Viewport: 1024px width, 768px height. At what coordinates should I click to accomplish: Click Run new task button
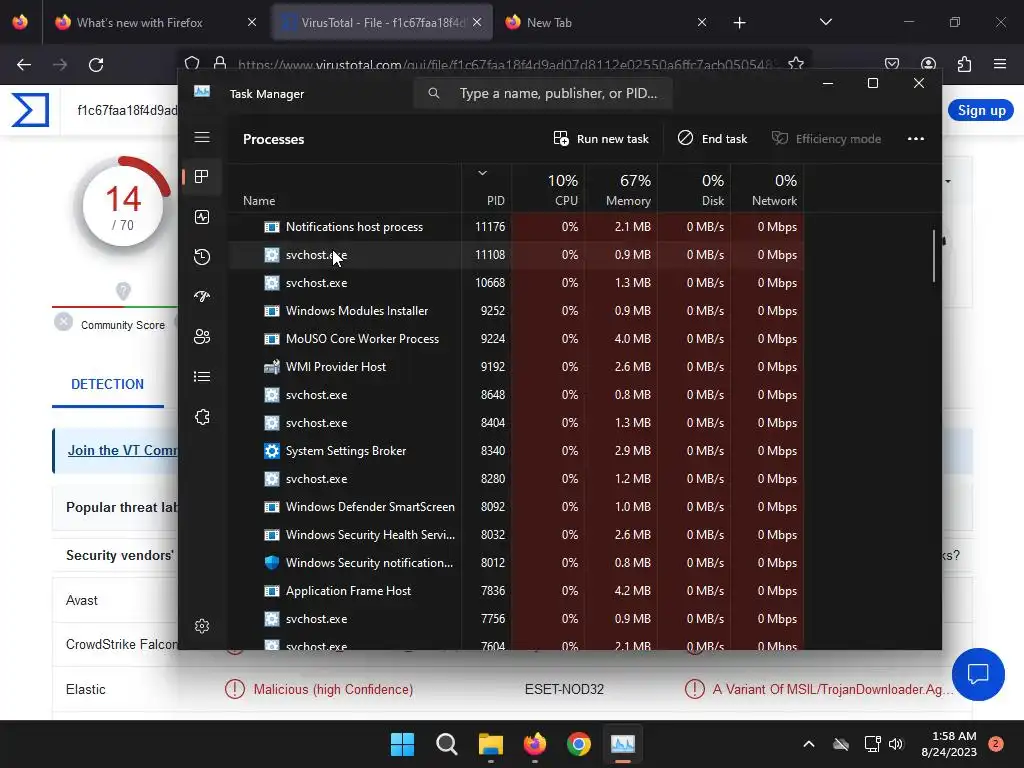601,138
